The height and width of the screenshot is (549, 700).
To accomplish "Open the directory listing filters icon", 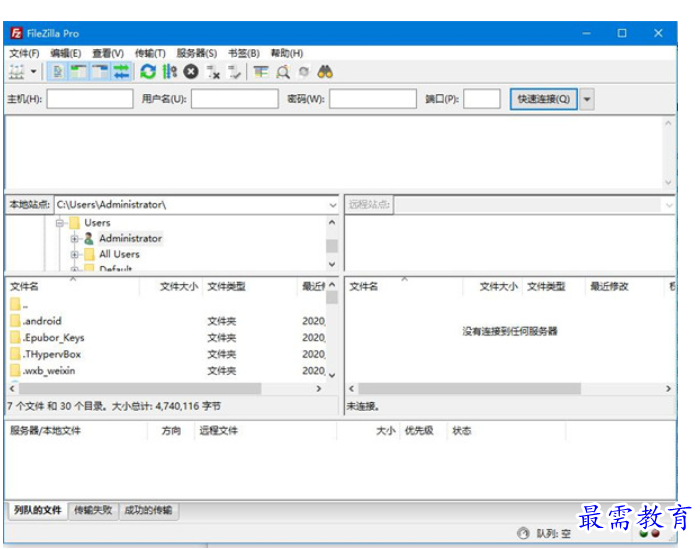I will coord(261,72).
